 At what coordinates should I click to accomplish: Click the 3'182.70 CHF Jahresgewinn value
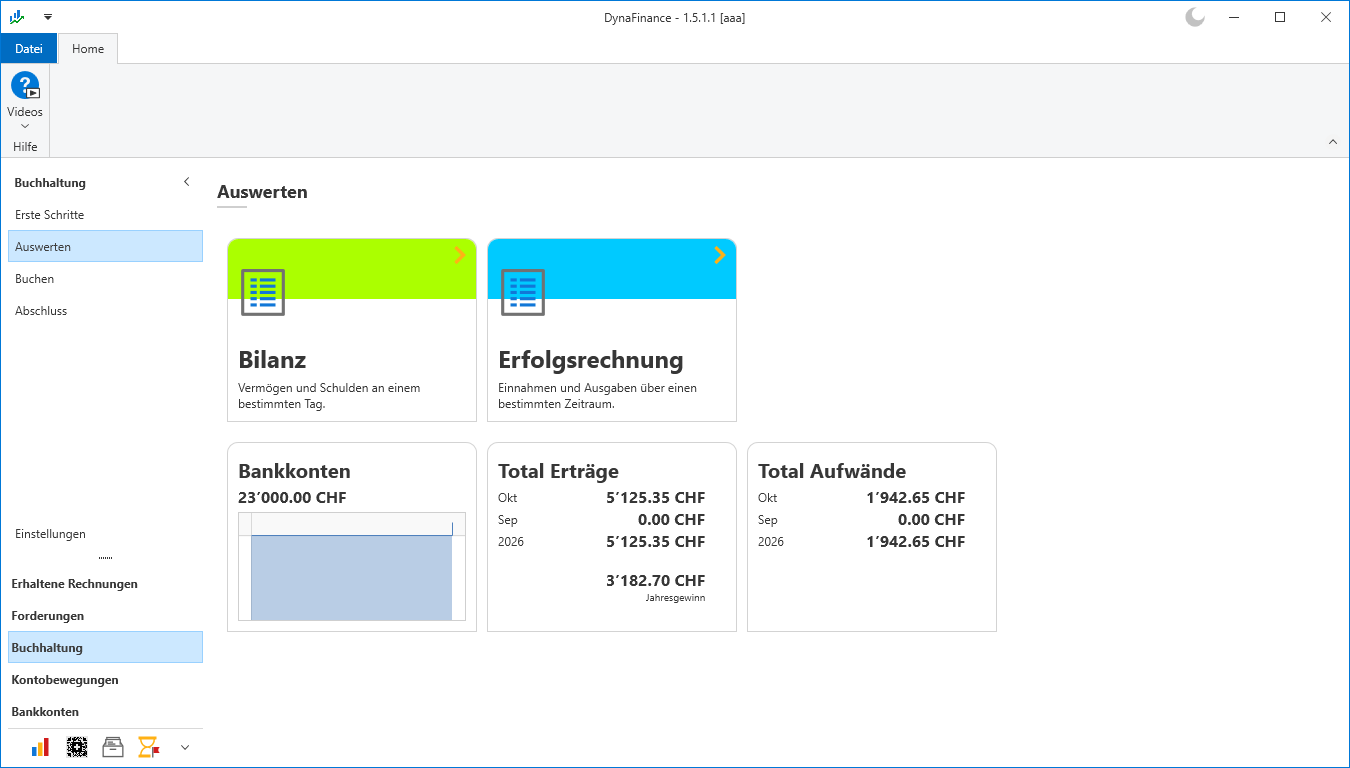[x=655, y=580]
